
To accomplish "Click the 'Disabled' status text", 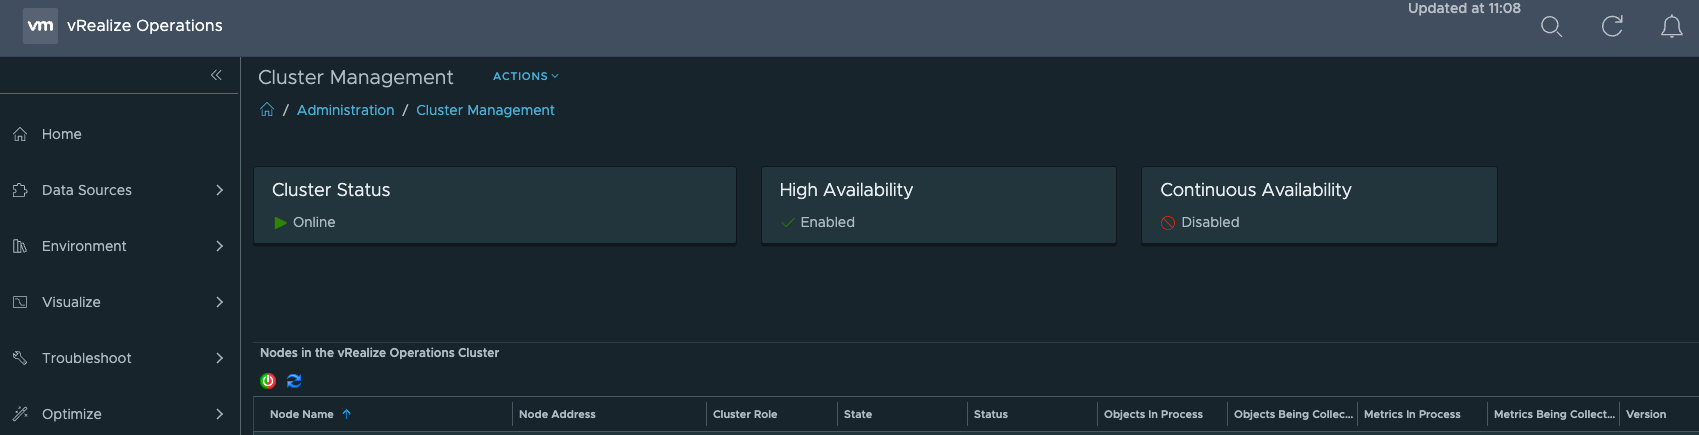I will point(1210,222).
